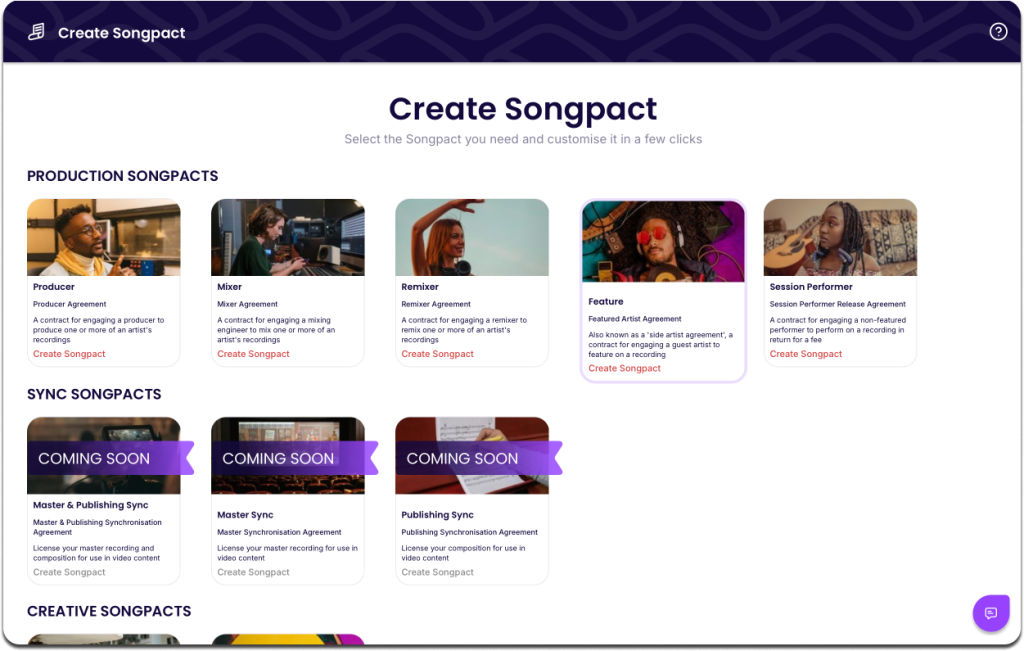Screen dimensions: 1024x651
Task: Open the purple chat widget button
Action: coord(991,613)
